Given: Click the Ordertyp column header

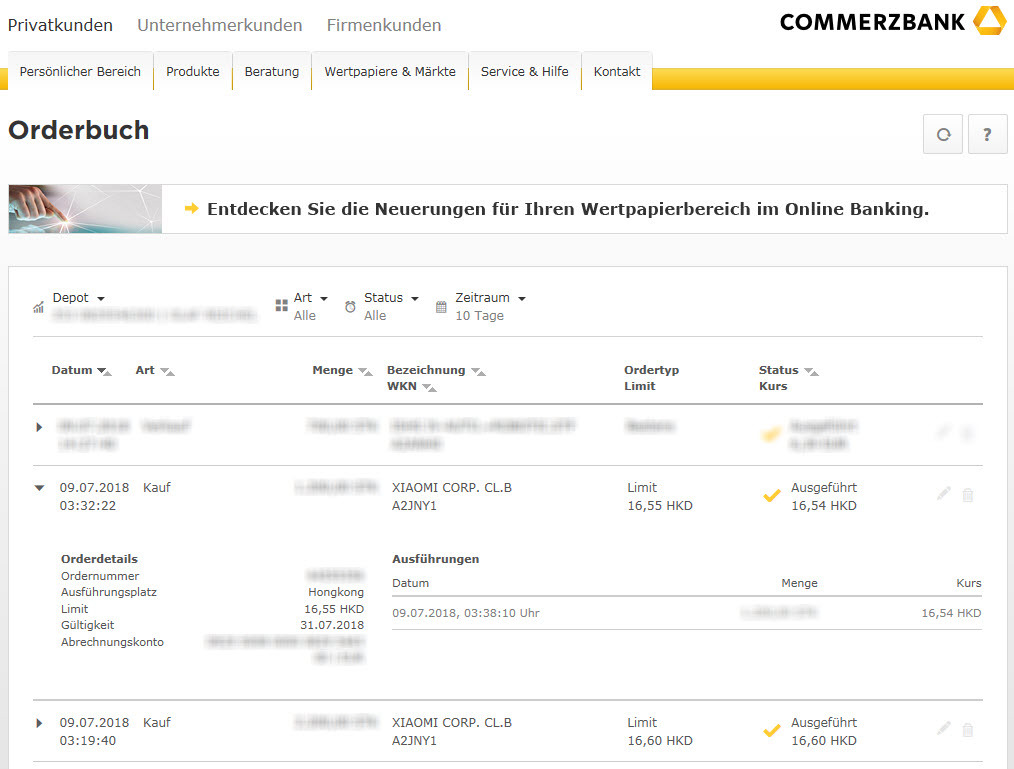Looking at the screenshot, I should (651, 370).
